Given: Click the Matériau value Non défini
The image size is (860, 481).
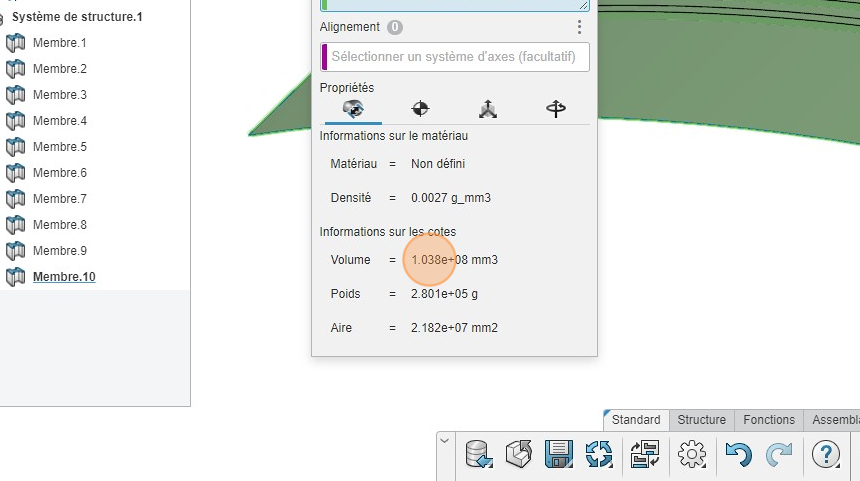Looking at the screenshot, I should click(438, 164).
